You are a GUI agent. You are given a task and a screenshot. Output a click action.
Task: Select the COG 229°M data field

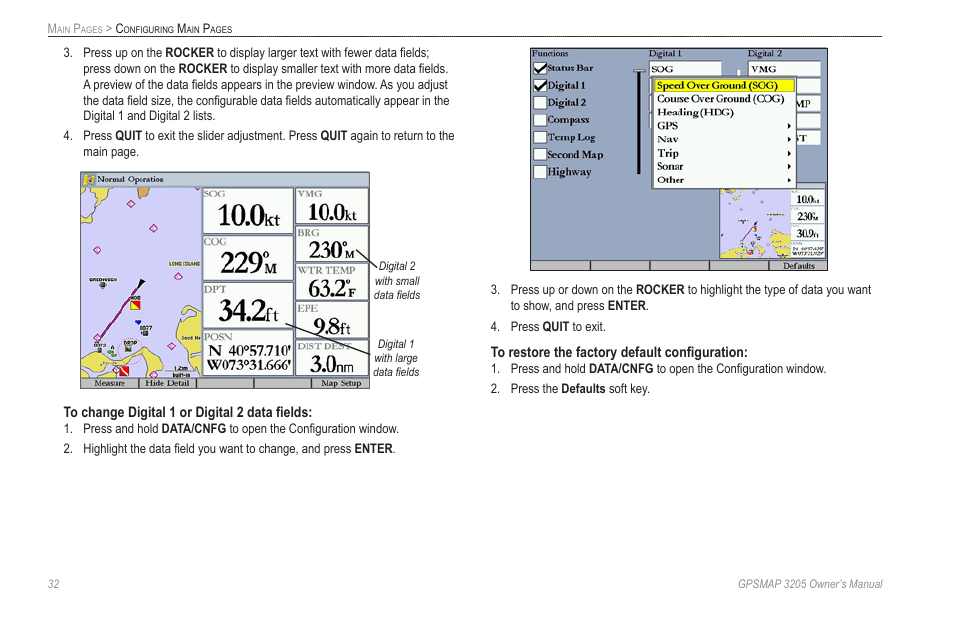tap(248, 258)
